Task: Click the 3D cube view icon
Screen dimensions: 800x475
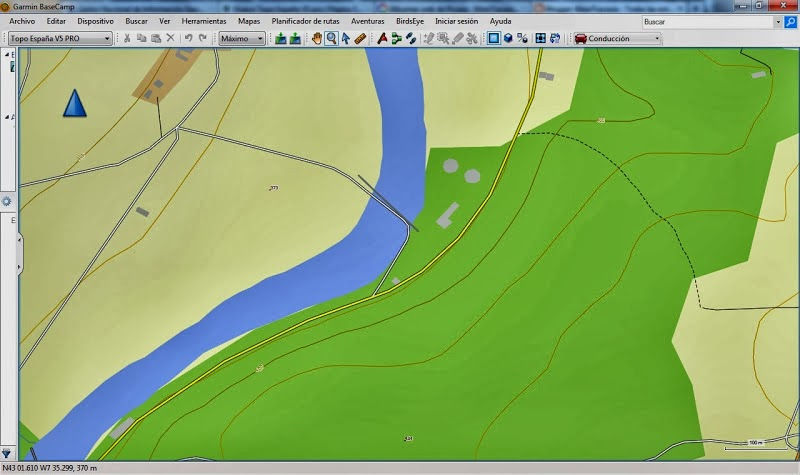Action: click(508, 38)
